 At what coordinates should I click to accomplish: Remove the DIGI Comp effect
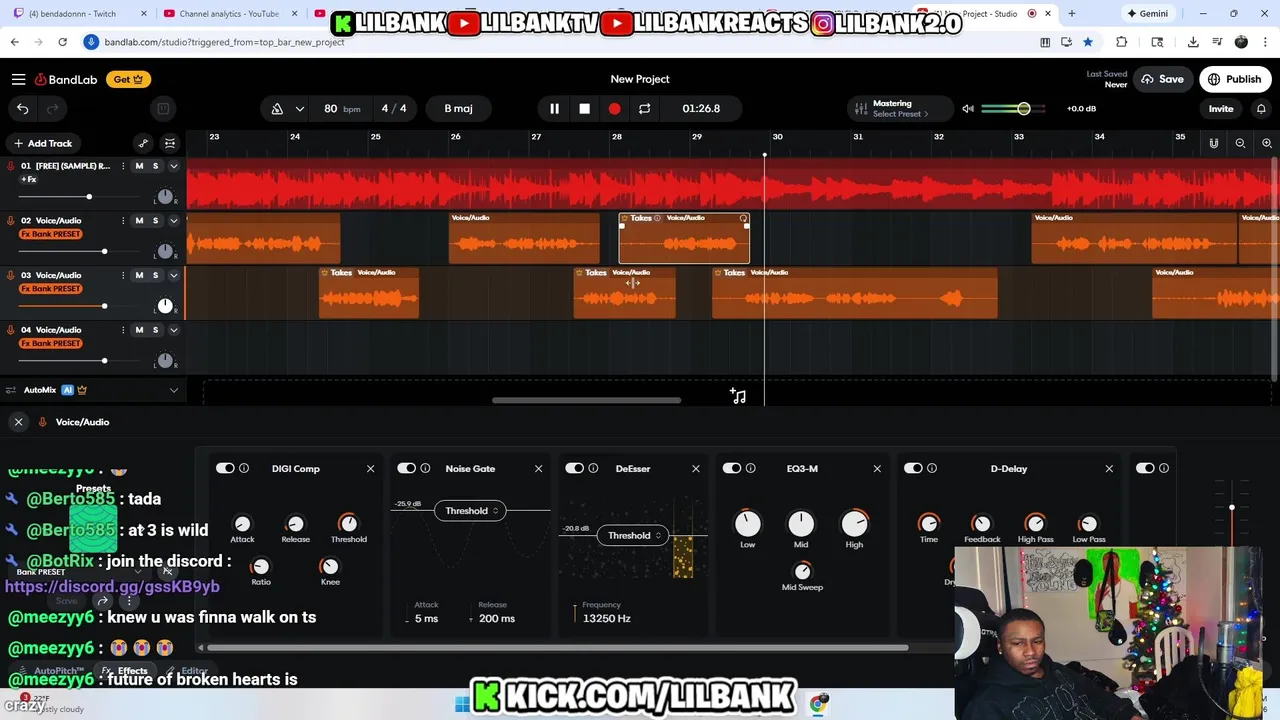tap(370, 468)
